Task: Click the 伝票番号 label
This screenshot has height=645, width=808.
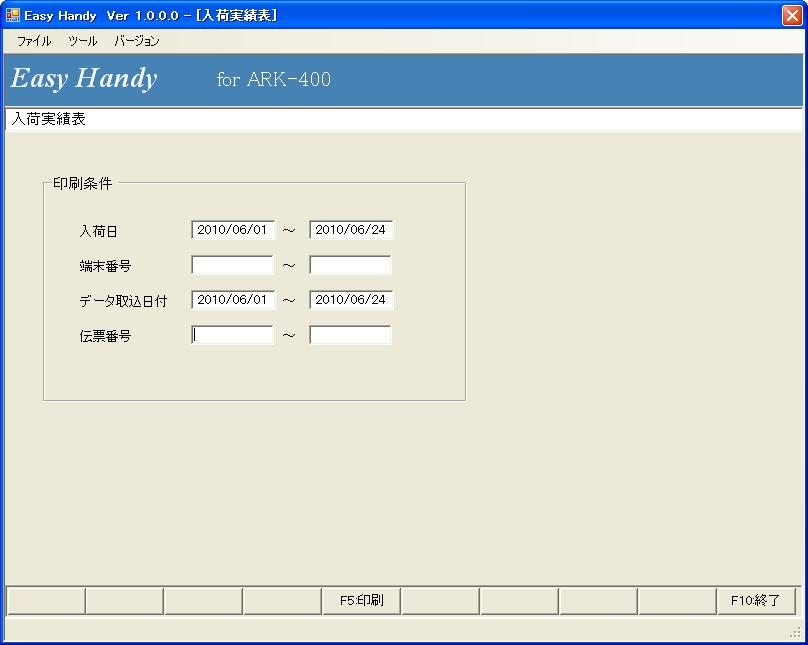Action: click(105, 336)
